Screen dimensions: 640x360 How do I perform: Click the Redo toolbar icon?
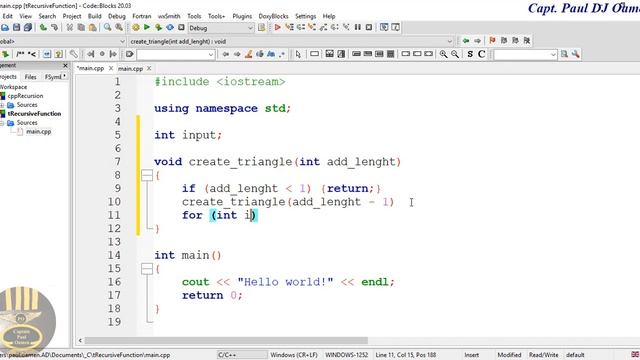tap(54, 27)
